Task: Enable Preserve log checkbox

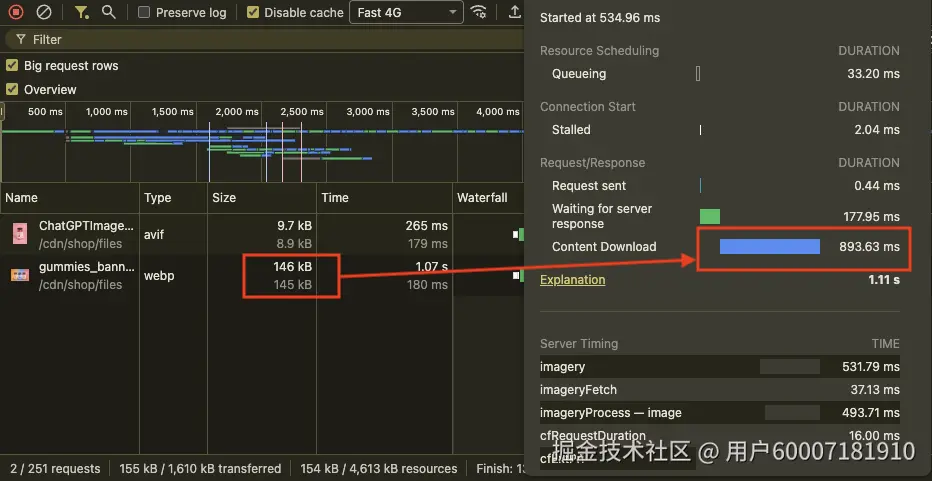Action: 144,12
